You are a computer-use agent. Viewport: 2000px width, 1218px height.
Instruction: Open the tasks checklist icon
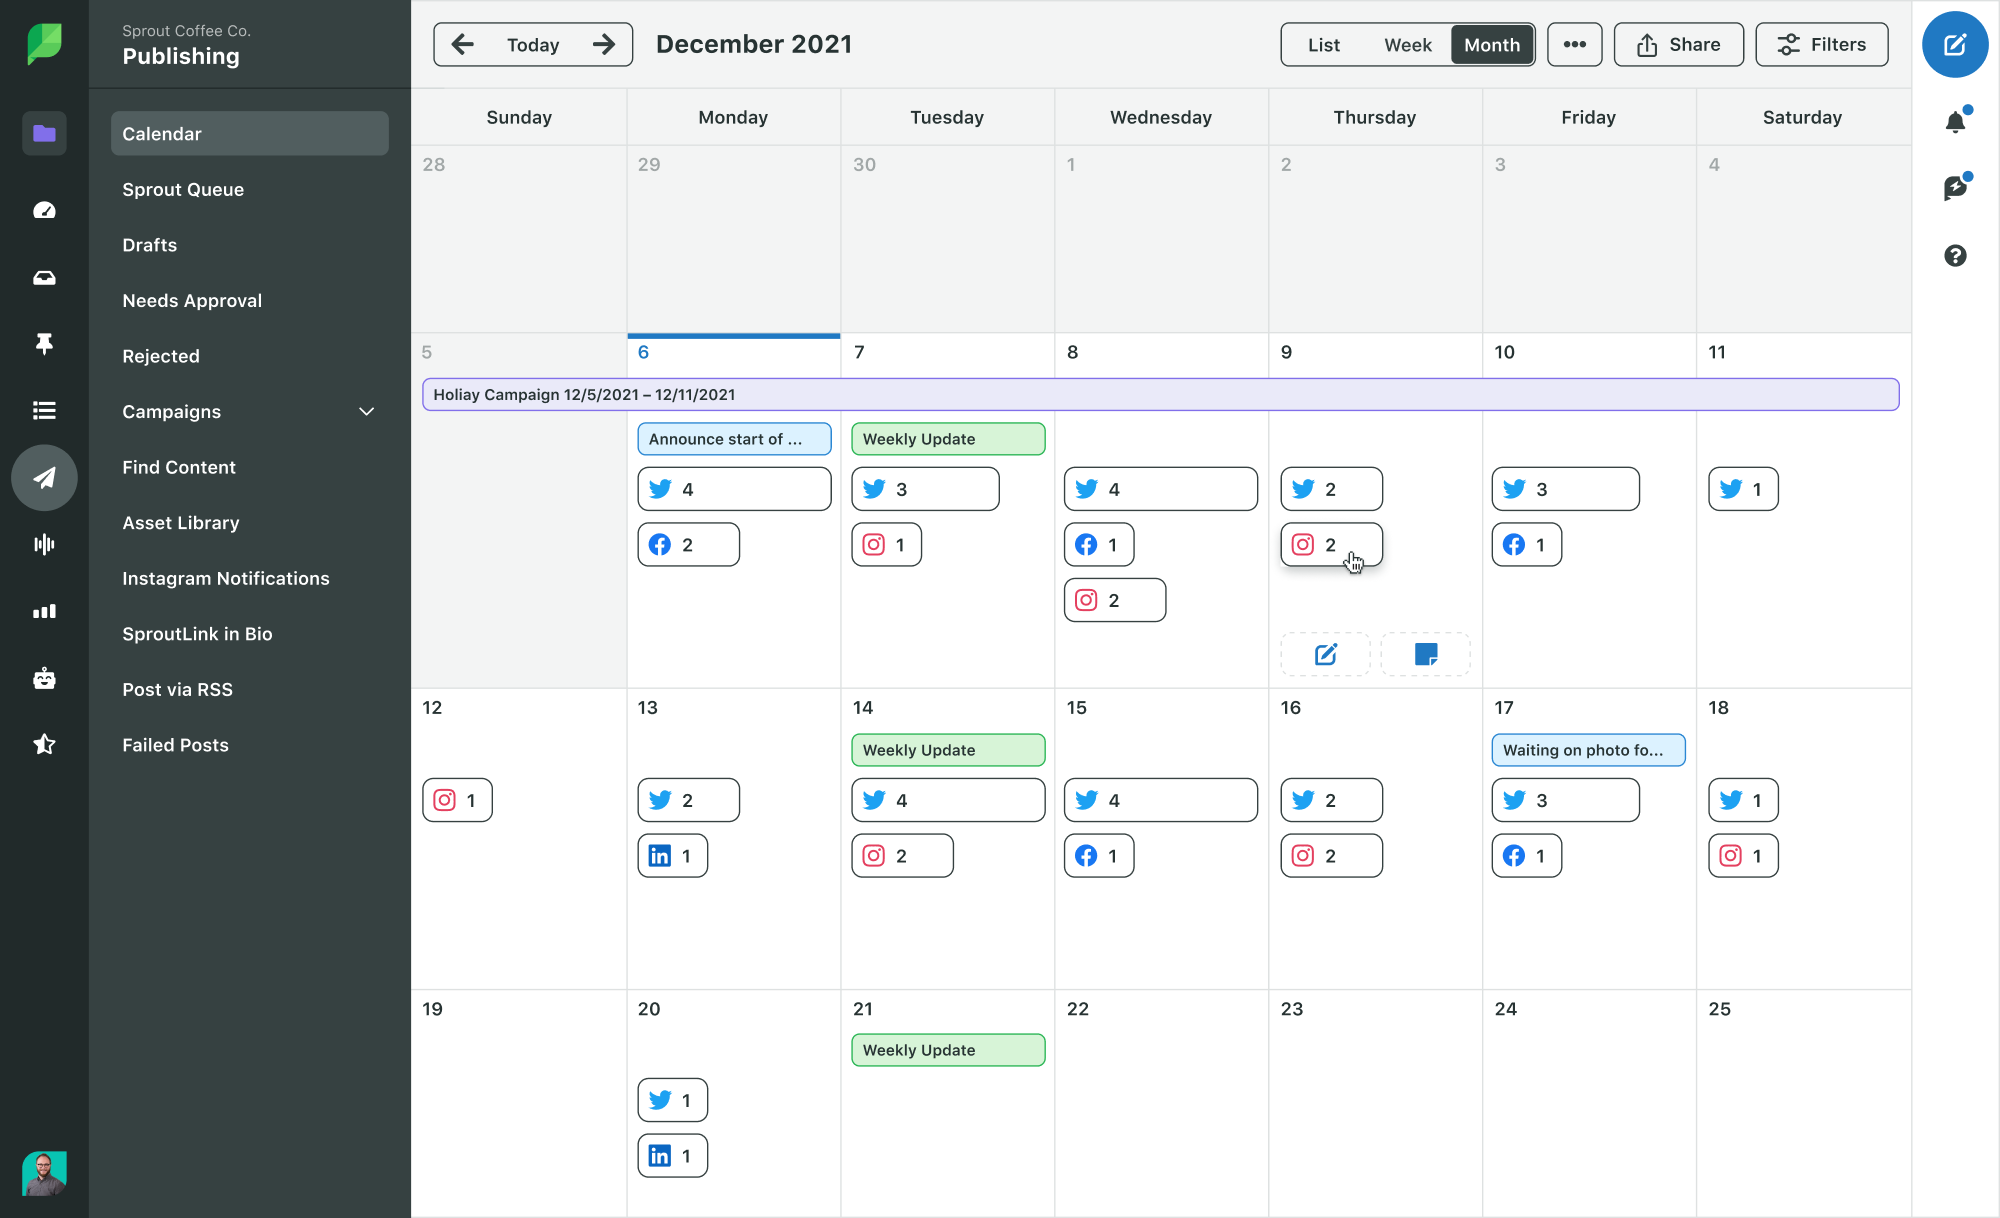tap(41, 410)
